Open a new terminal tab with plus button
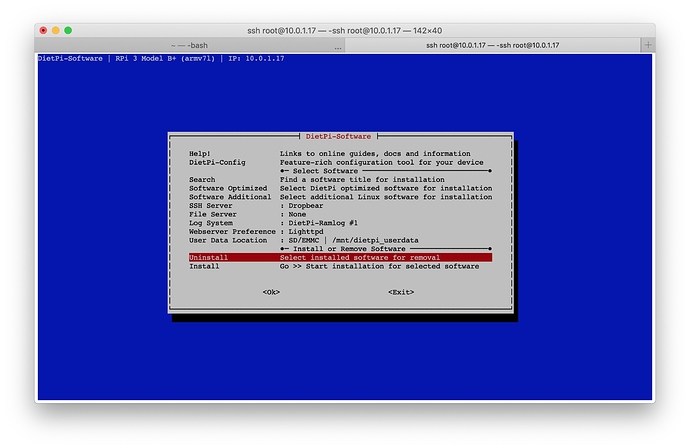Image resolution: width=690 pixels, height=448 pixels. point(648,45)
